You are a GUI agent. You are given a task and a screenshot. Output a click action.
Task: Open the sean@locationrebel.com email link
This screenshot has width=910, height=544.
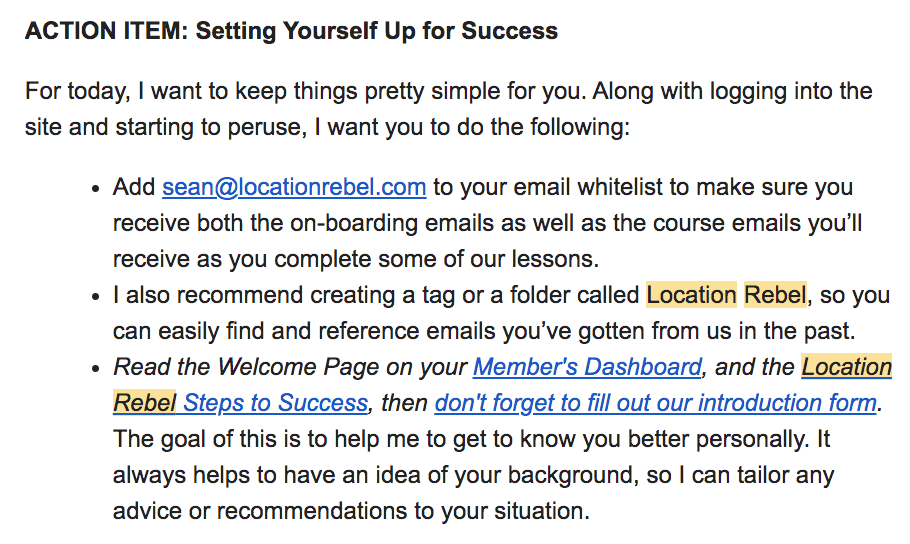coord(294,187)
